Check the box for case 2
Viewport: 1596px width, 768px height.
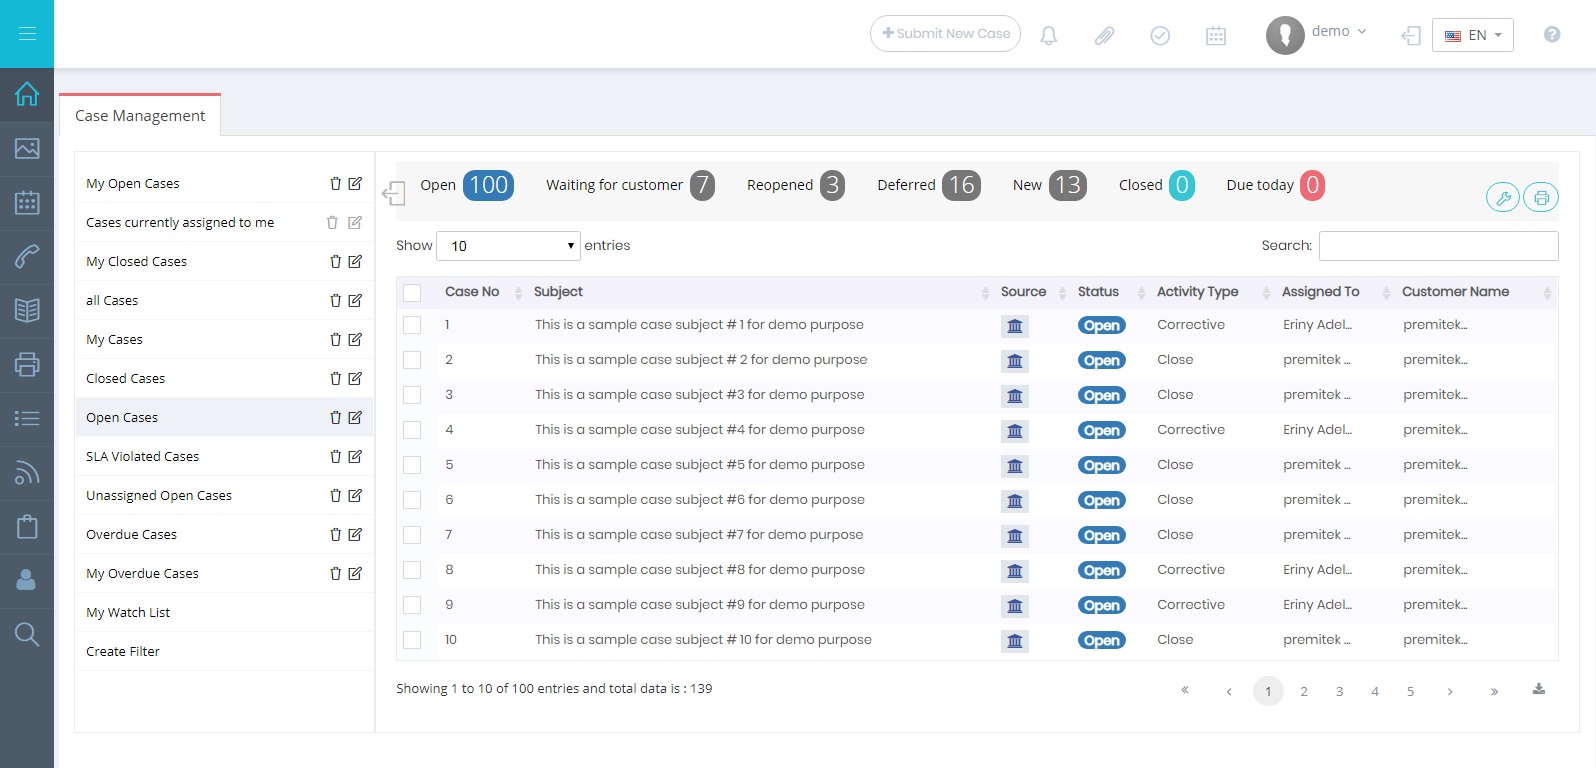coord(412,360)
